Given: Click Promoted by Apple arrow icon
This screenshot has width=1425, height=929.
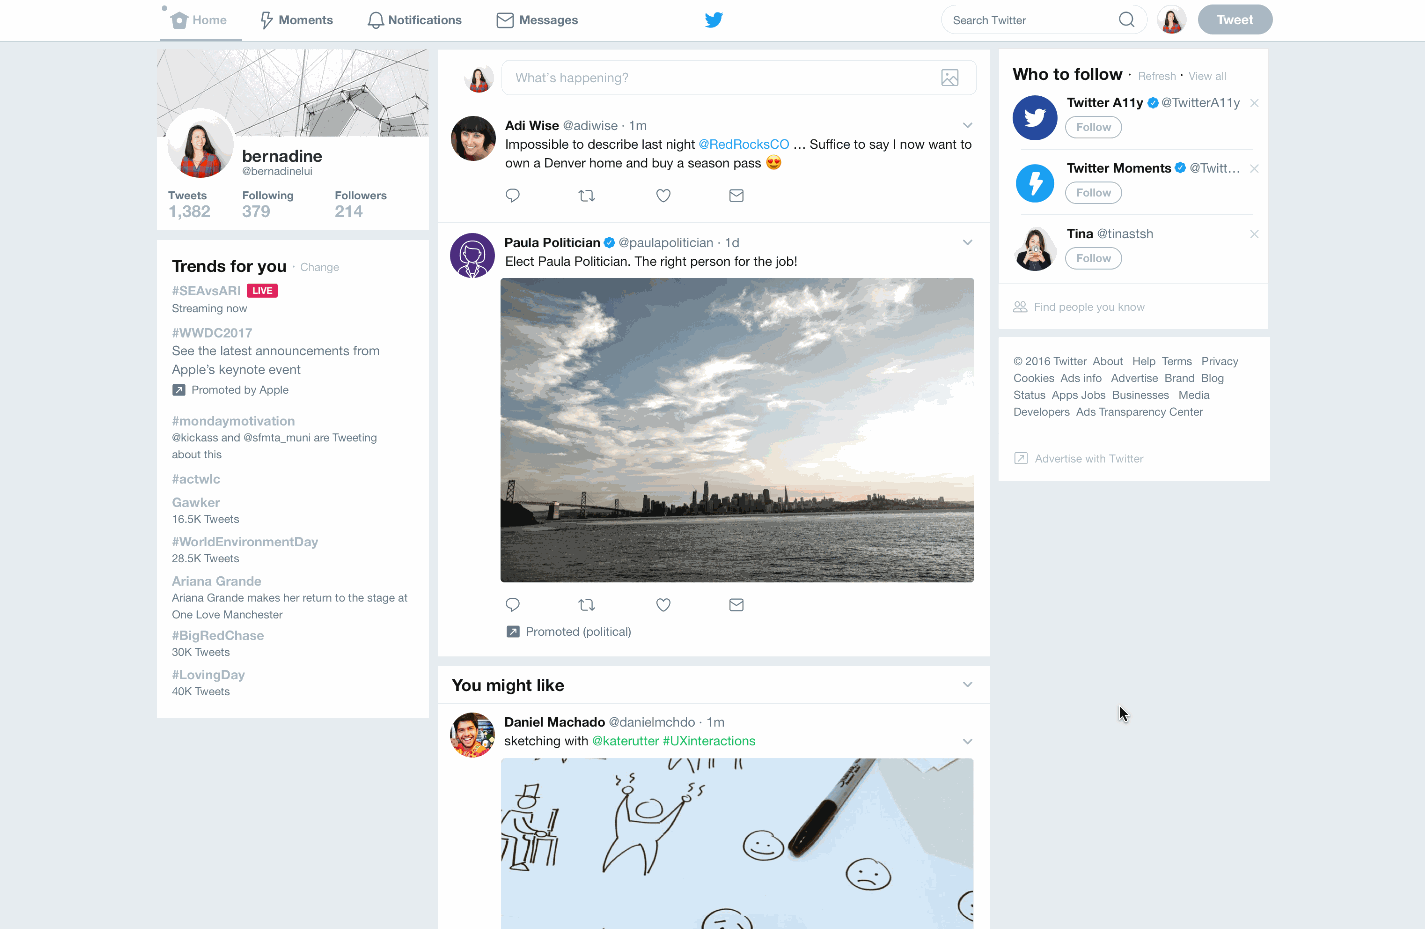Looking at the screenshot, I should (179, 390).
